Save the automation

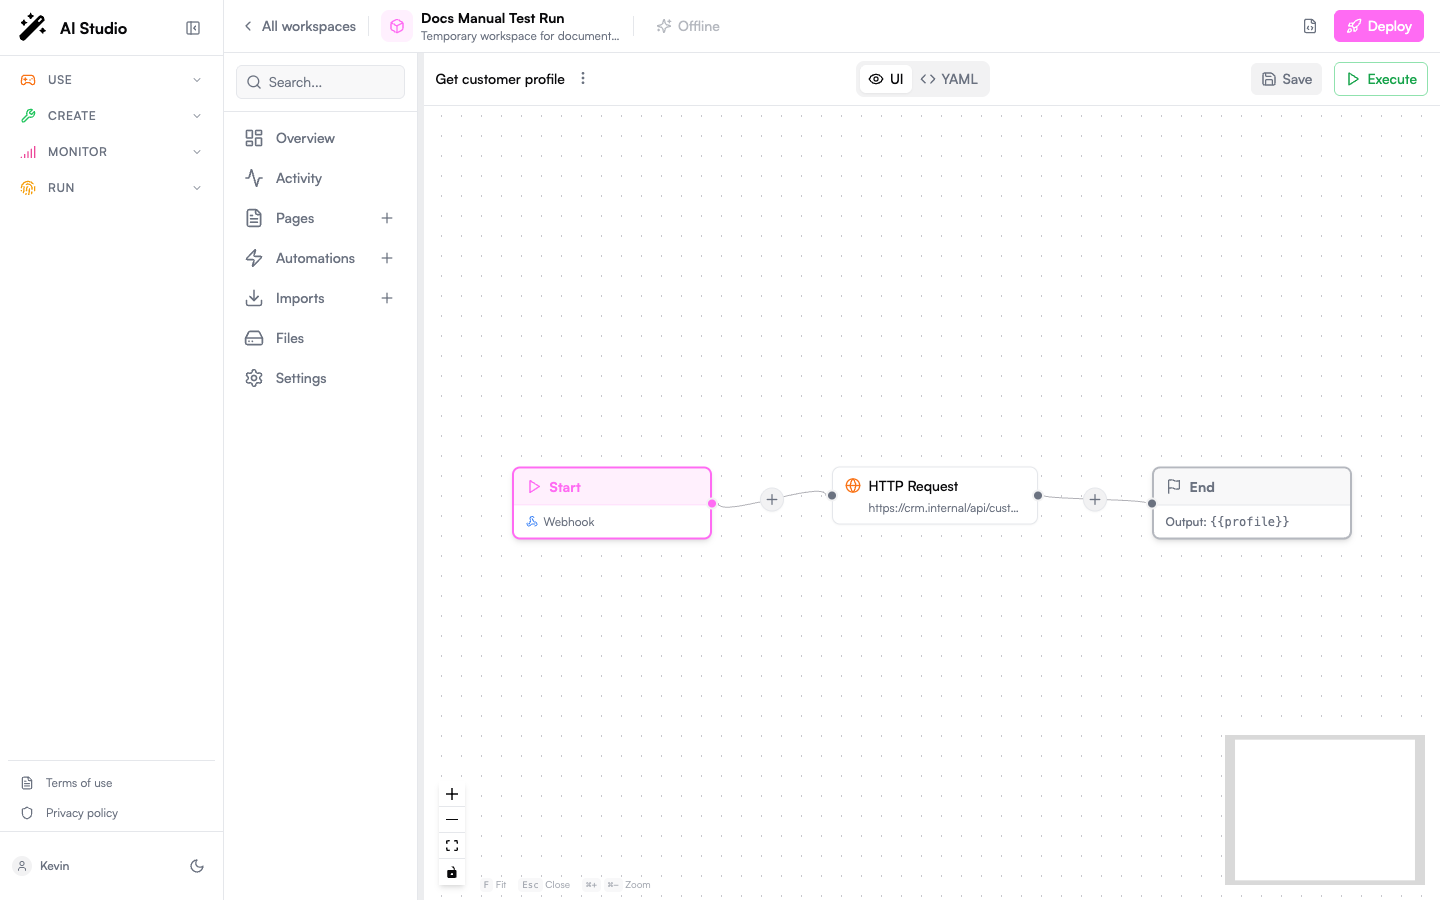coord(1287,79)
